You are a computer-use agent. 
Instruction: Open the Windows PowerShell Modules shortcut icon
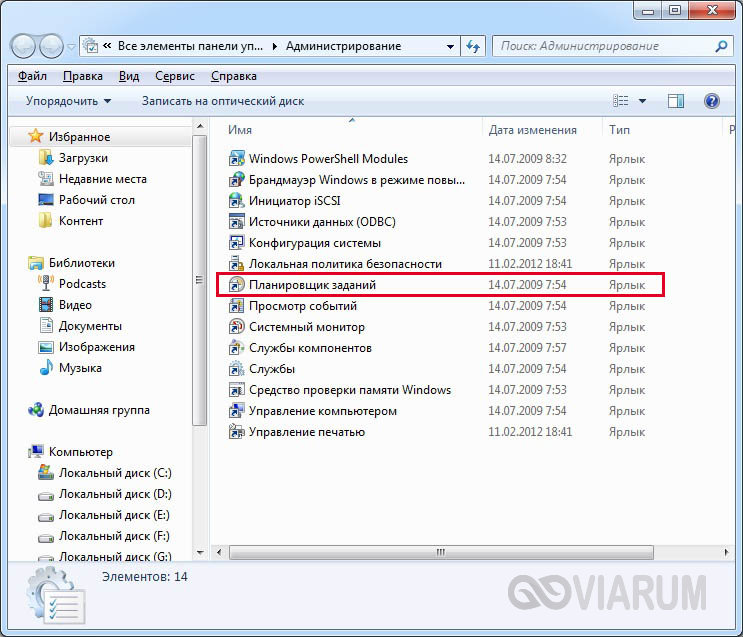pyautogui.click(x=236, y=158)
